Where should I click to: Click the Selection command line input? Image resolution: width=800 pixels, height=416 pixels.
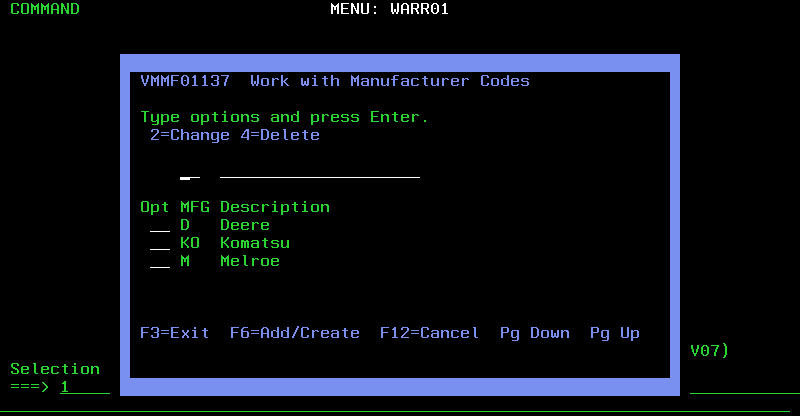click(84, 387)
